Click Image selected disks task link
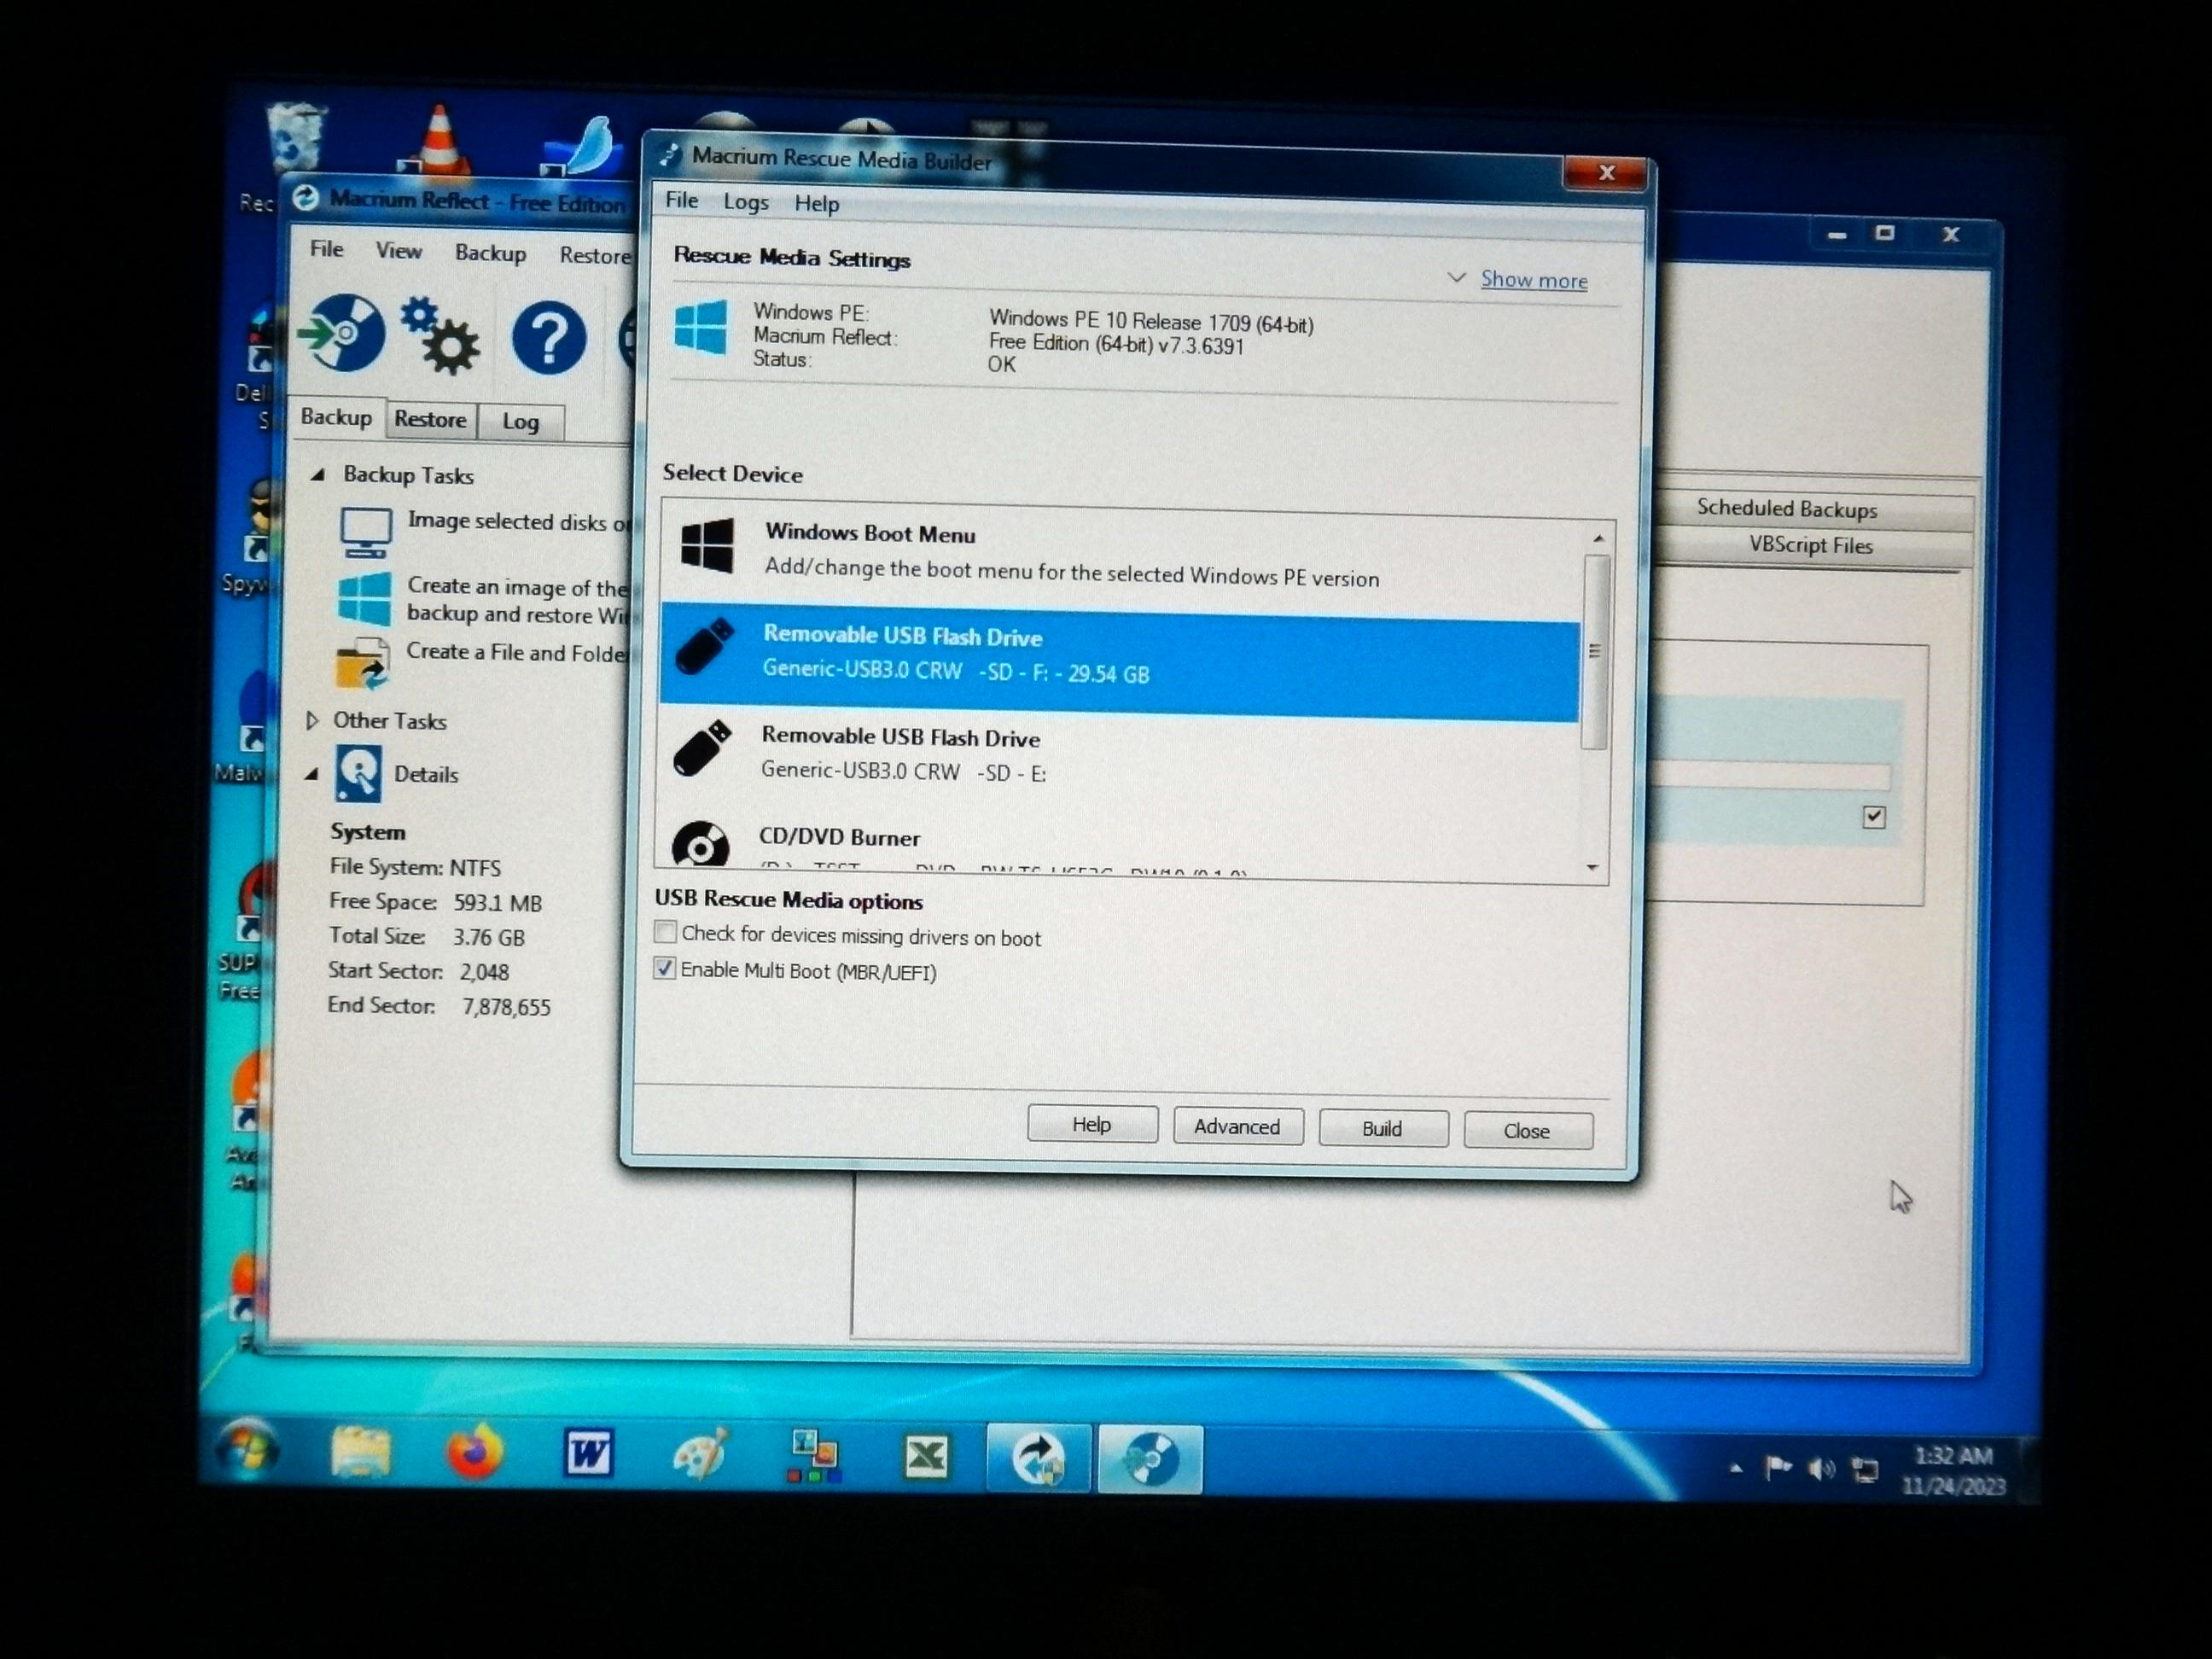The width and height of the screenshot is (2212, 1659). [x=518, y=522]
